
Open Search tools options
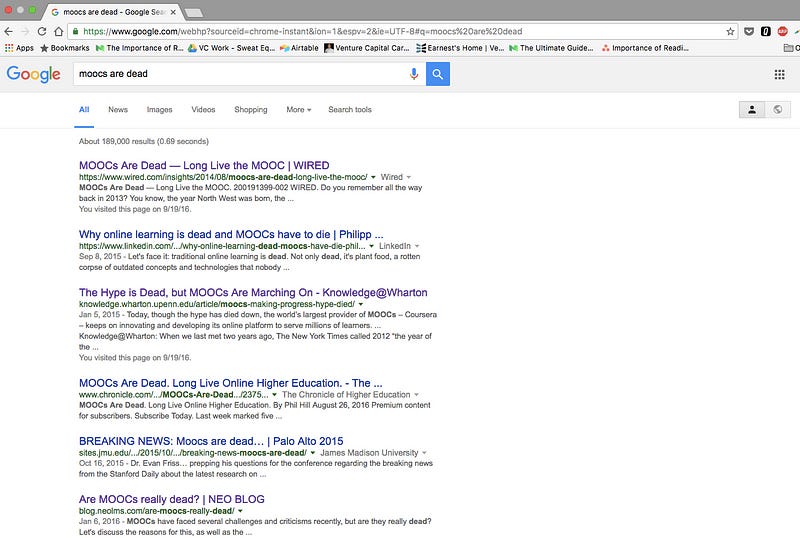350,110
